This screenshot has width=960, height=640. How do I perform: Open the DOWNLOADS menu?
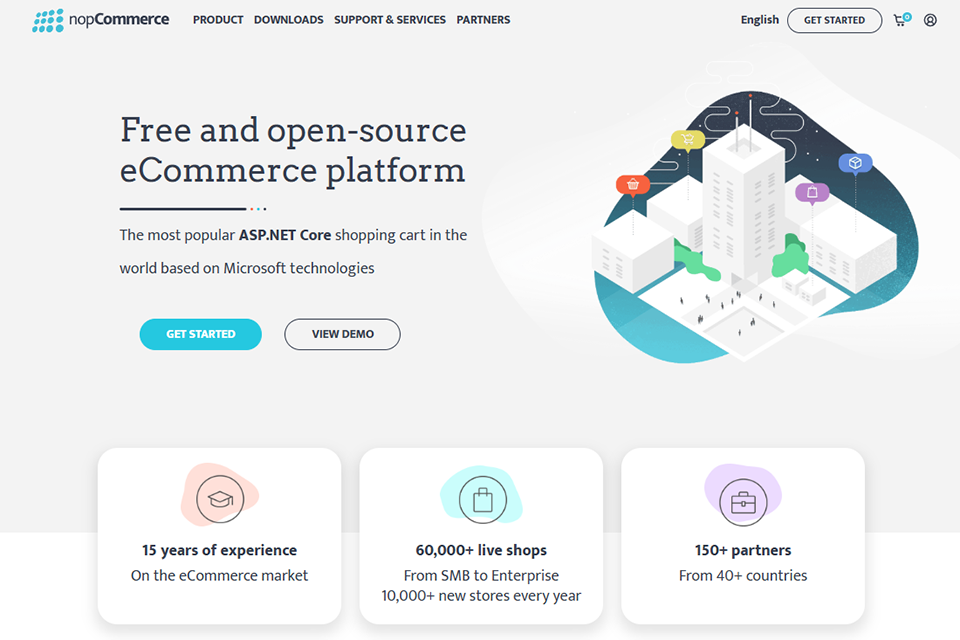[x=288, y=20]
